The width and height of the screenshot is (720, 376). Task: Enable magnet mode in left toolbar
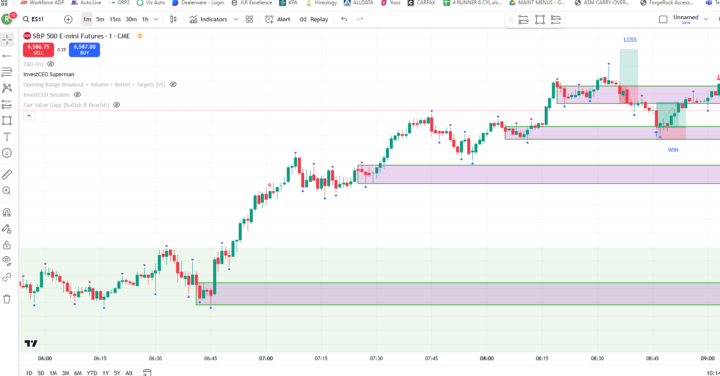7,213
